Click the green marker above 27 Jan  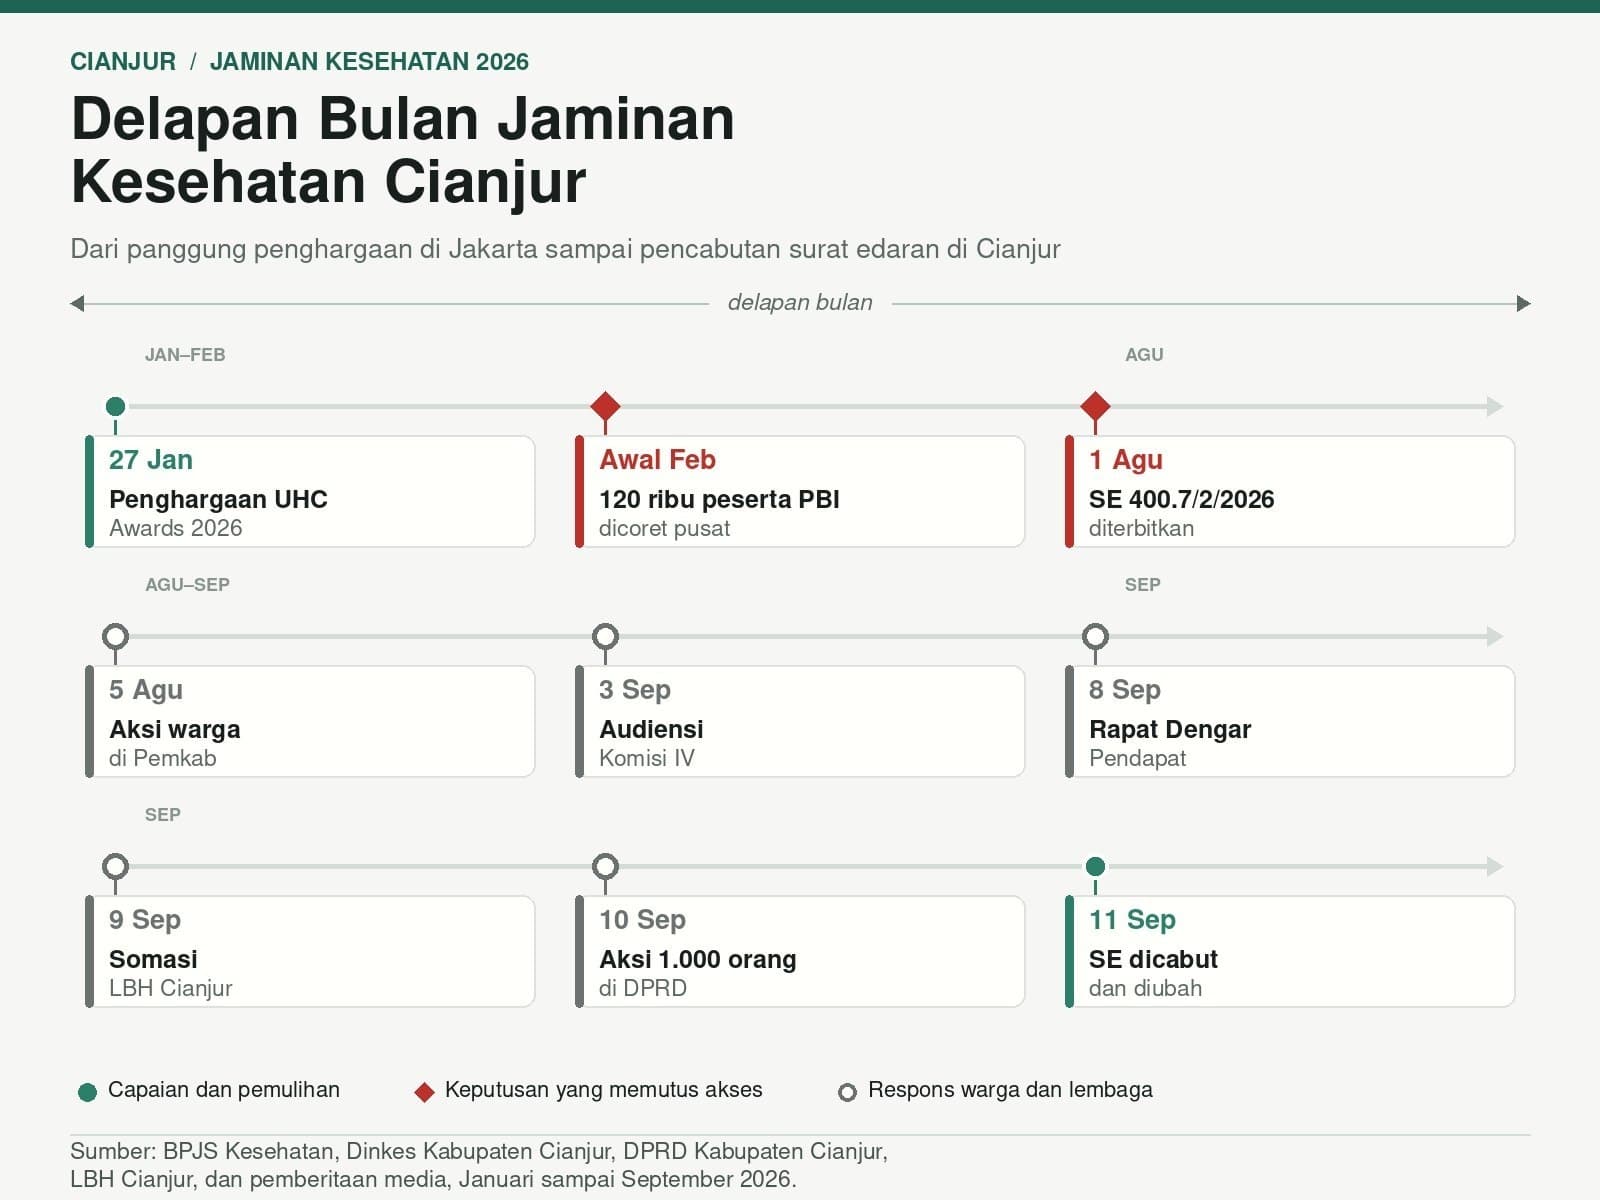click(x=115, y=406)
